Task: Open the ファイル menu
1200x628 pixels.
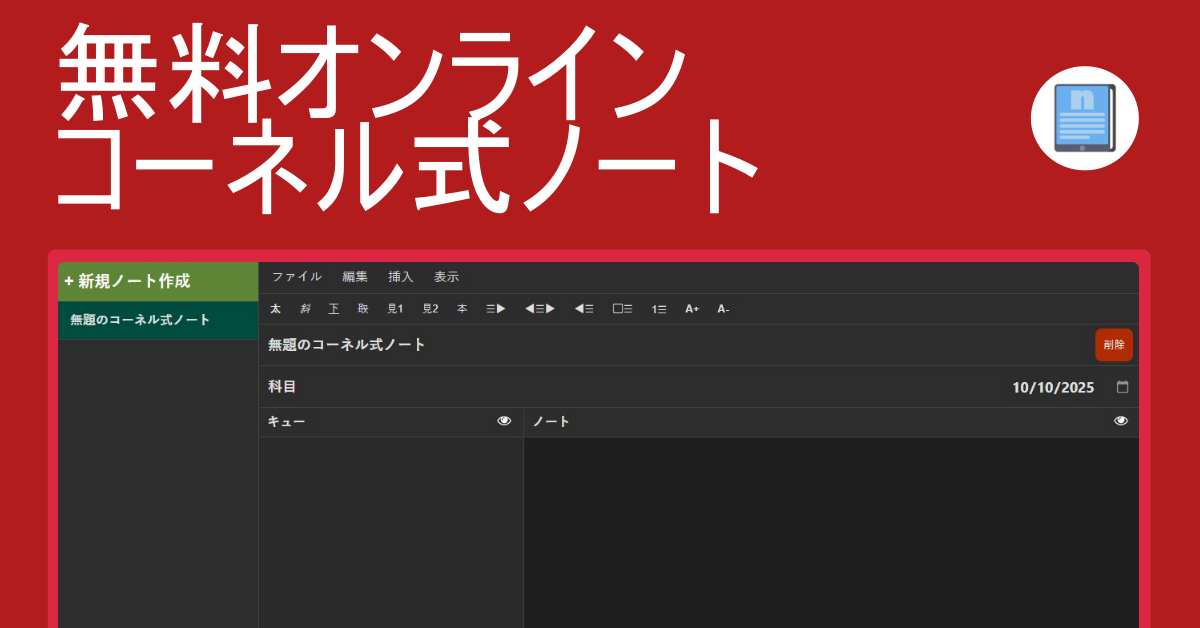Action: (297, 277)
